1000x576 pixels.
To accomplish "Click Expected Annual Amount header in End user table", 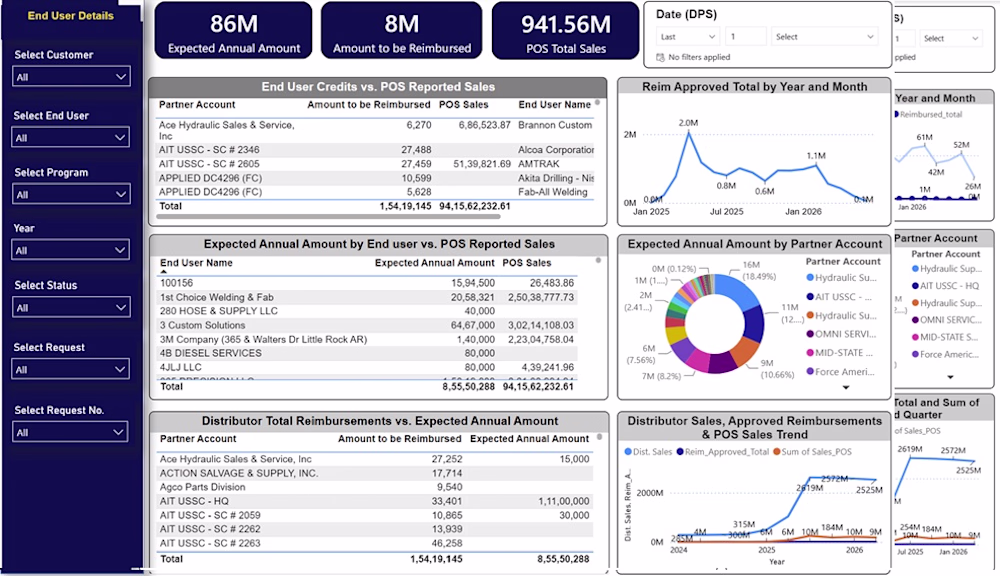I will (434, 263).
